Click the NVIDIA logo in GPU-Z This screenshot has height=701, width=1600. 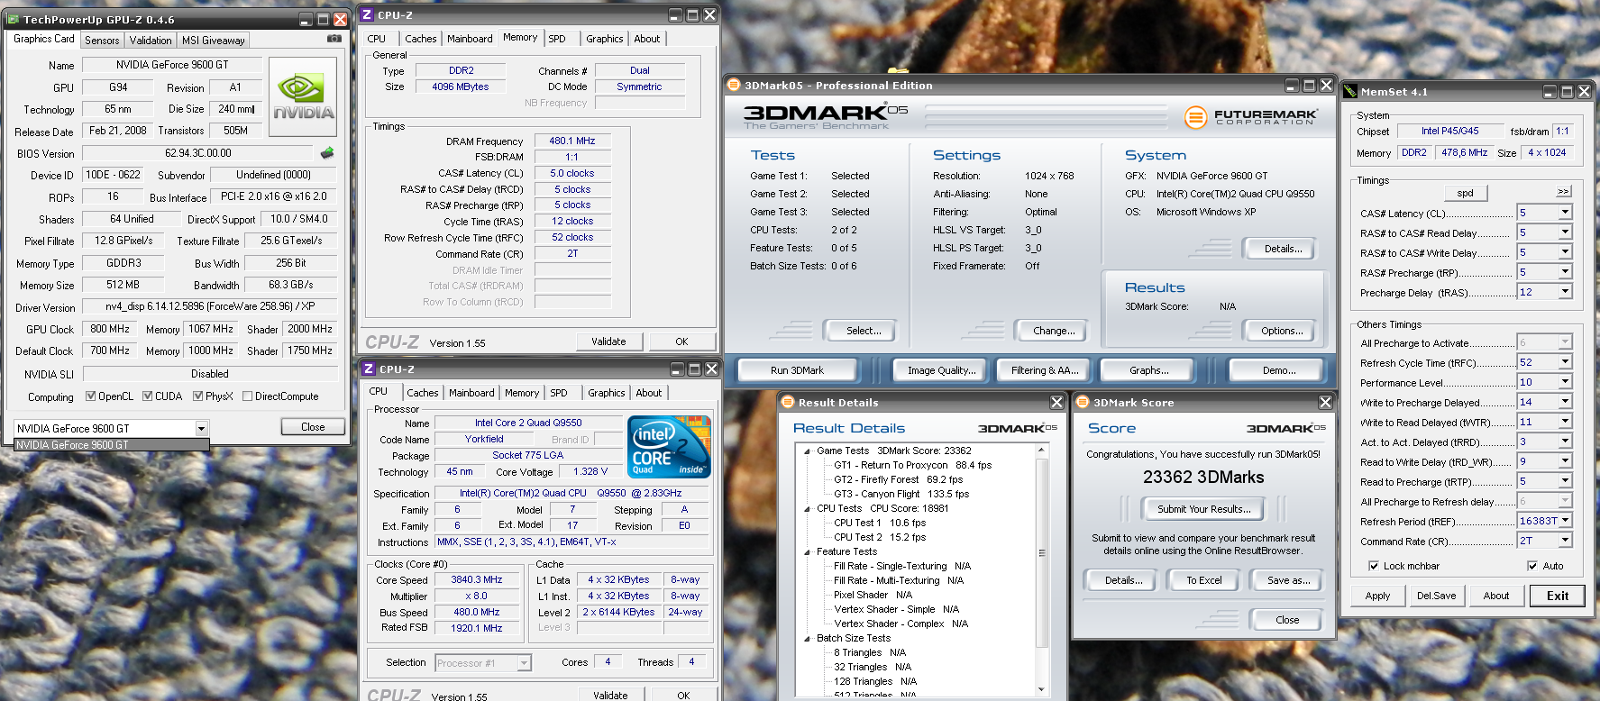(x=303, y=98)
